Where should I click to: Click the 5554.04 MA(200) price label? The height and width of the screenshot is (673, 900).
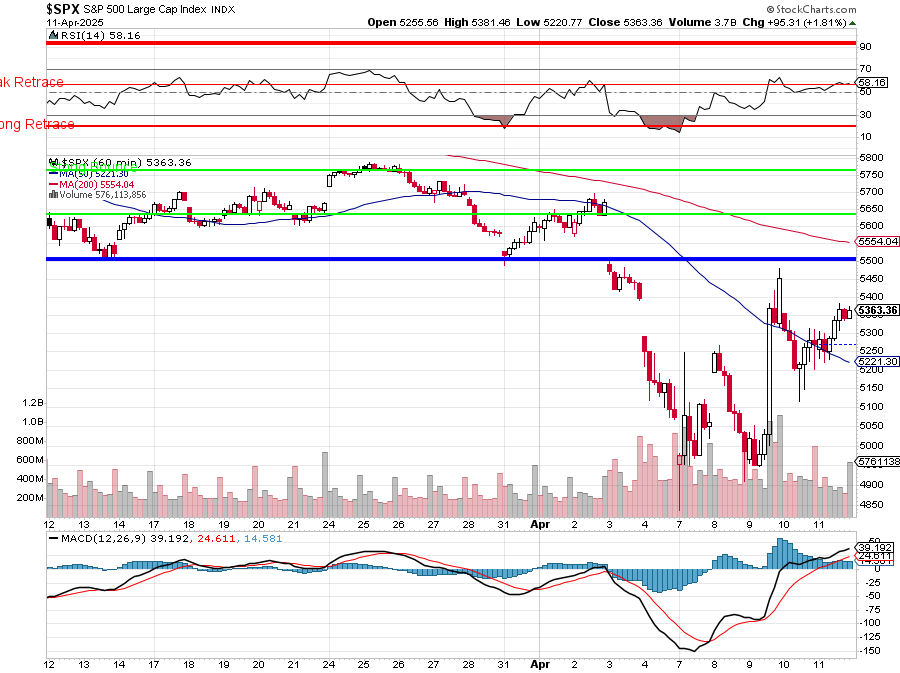(877, 242)
